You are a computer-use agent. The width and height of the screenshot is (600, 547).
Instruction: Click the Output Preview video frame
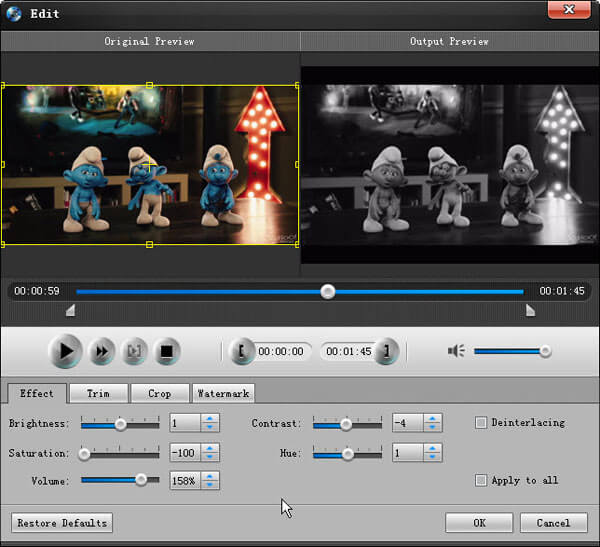[450, 165]
